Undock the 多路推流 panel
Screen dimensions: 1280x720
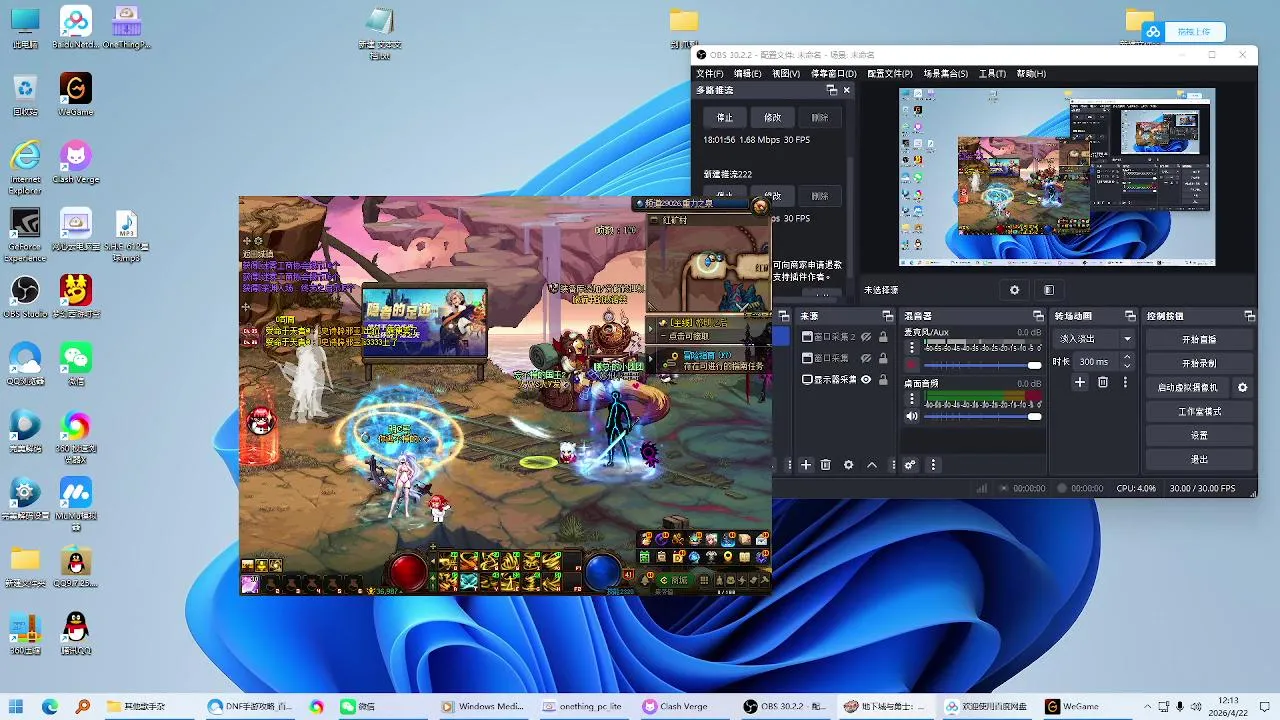tap(831, 90)
